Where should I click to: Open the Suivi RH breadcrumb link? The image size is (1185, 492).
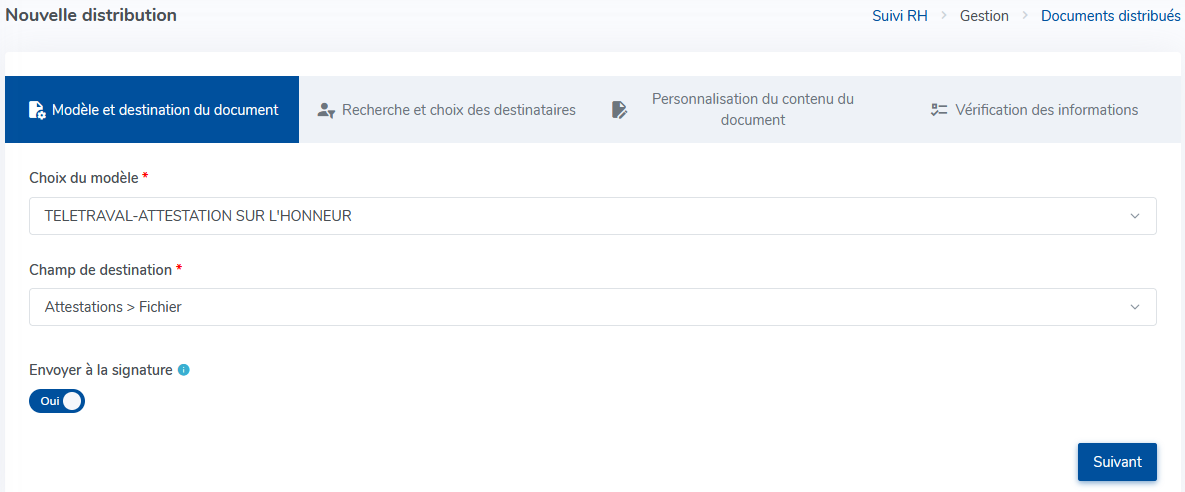coord(900,16)
